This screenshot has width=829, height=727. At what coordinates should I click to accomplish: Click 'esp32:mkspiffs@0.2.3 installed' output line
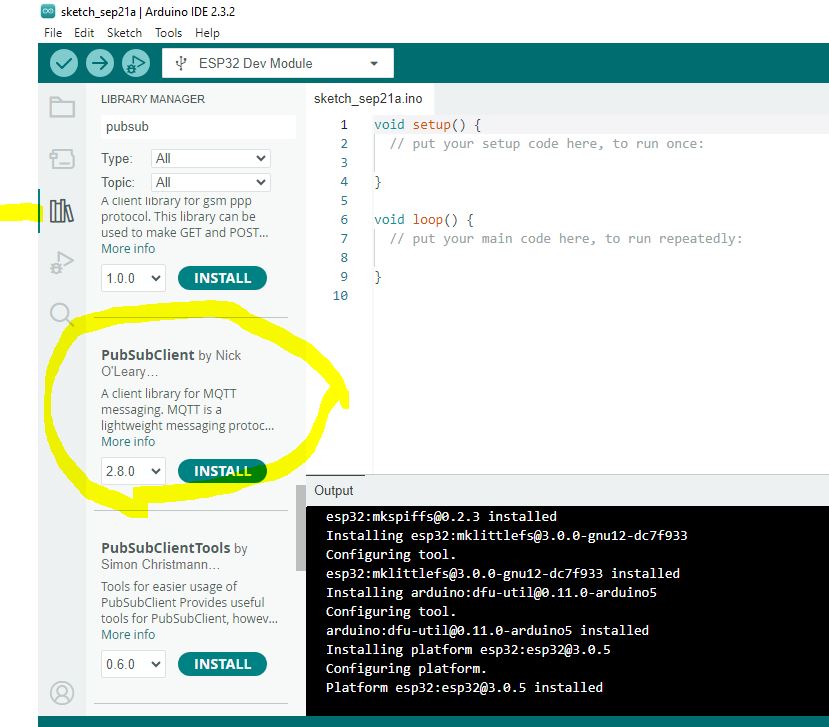[x=441, y=516]
